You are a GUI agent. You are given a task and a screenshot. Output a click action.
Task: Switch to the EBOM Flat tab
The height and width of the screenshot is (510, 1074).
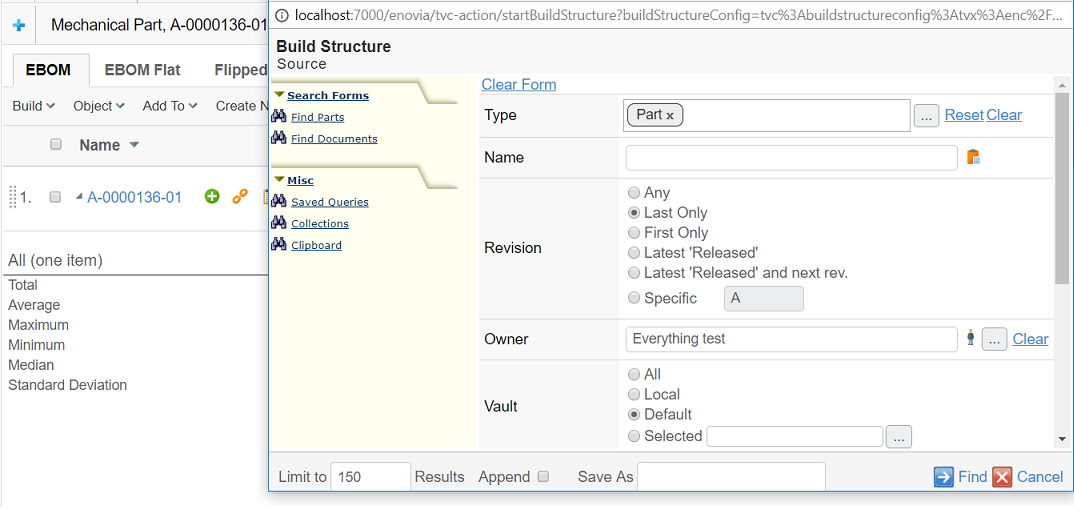click(142, 70)
